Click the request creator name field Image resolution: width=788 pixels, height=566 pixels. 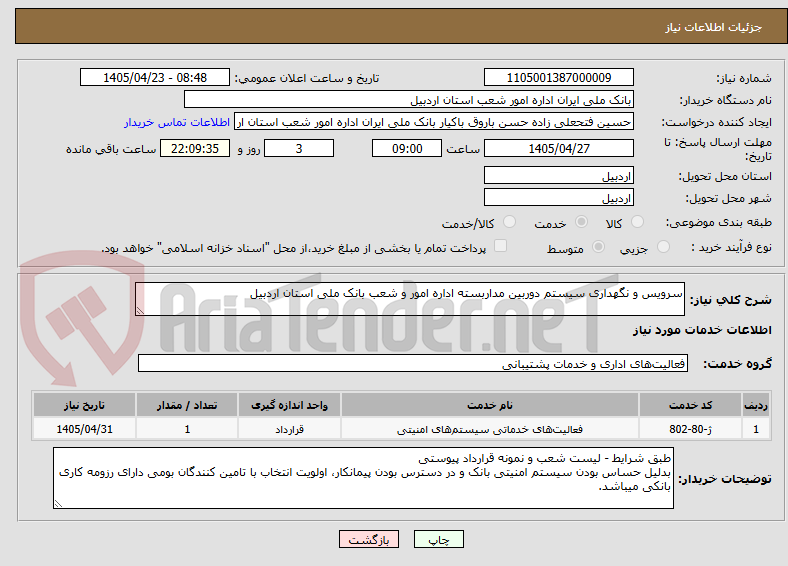click(434, 122)
